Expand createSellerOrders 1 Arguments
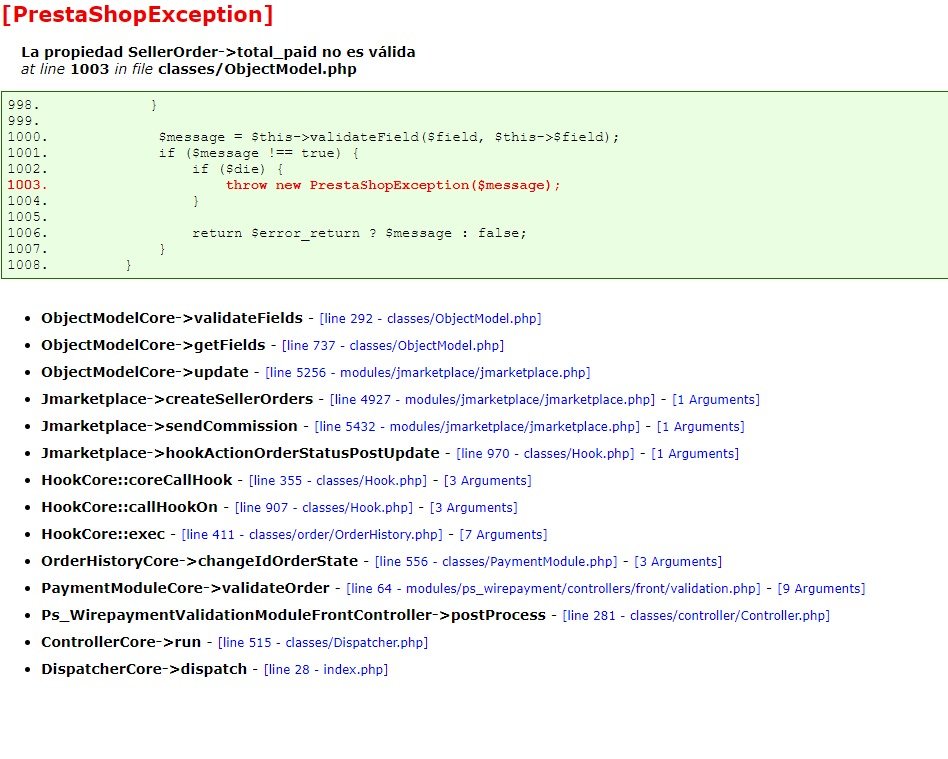The image size is (948, 759). pyautogui.click(x=716, y=400)
